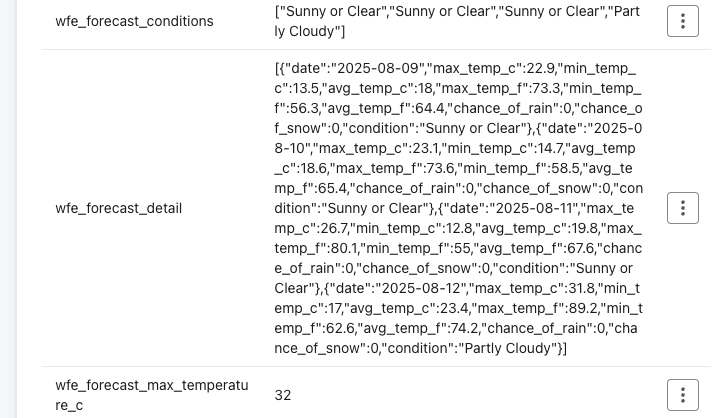Click the "2025-08-11" date in forecast detail

point(533,208)
